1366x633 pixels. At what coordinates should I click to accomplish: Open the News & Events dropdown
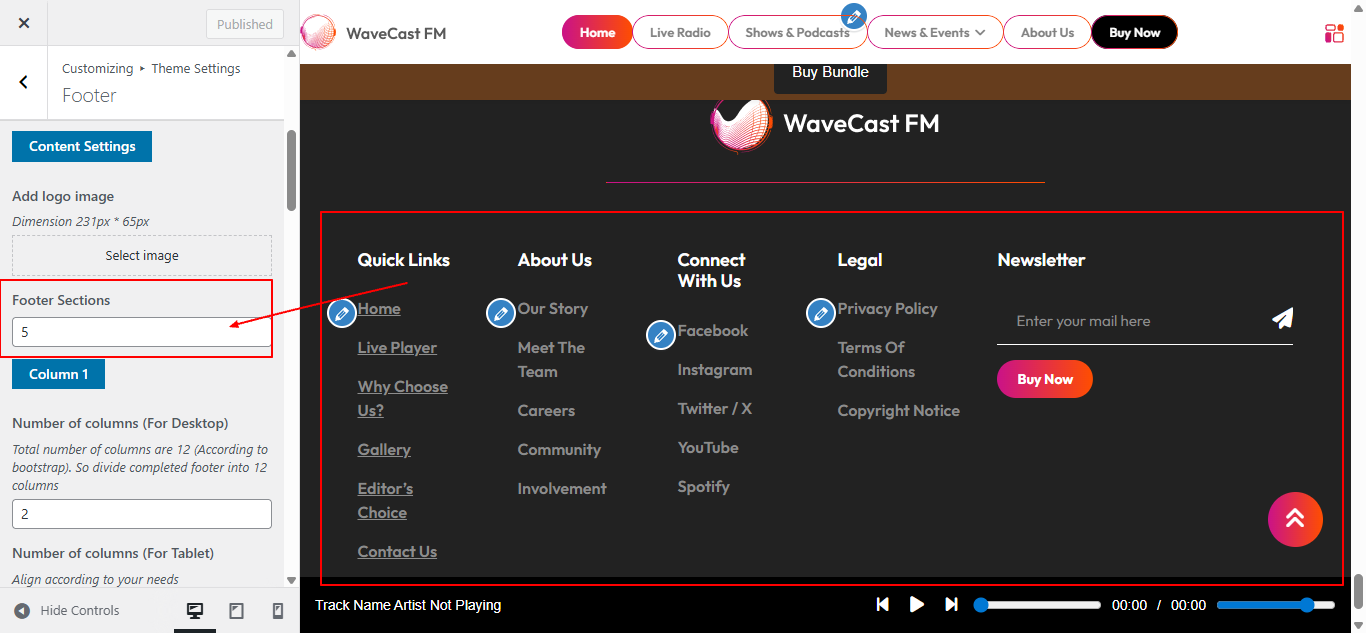(934, 31)
